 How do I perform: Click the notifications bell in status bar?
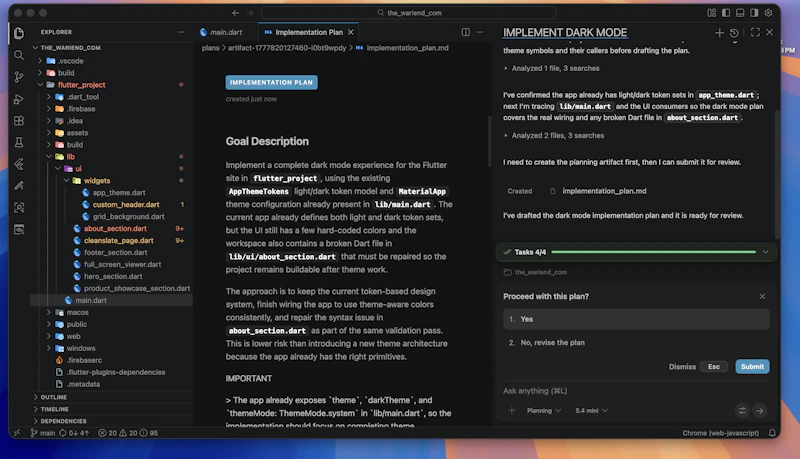[x=772, y=433]
